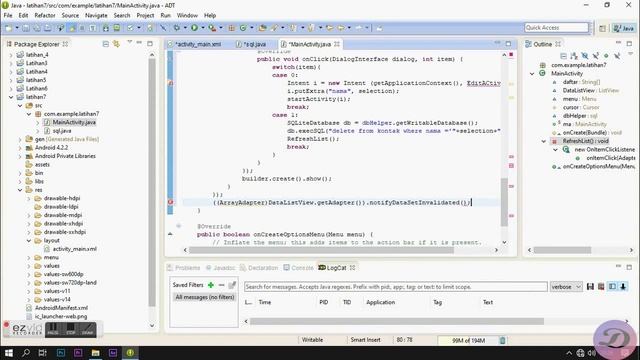
Task: Click the New file wizard toolbar icon
Action: (x=8, y=28)
